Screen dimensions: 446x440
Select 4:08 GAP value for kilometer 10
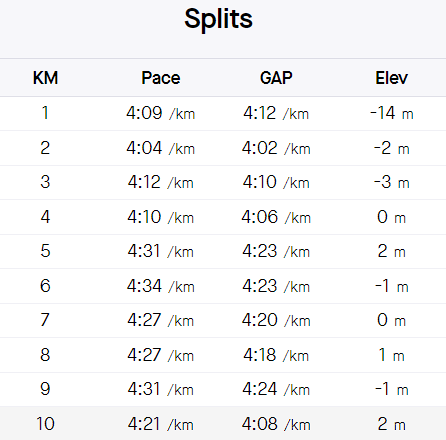(276, 424)
